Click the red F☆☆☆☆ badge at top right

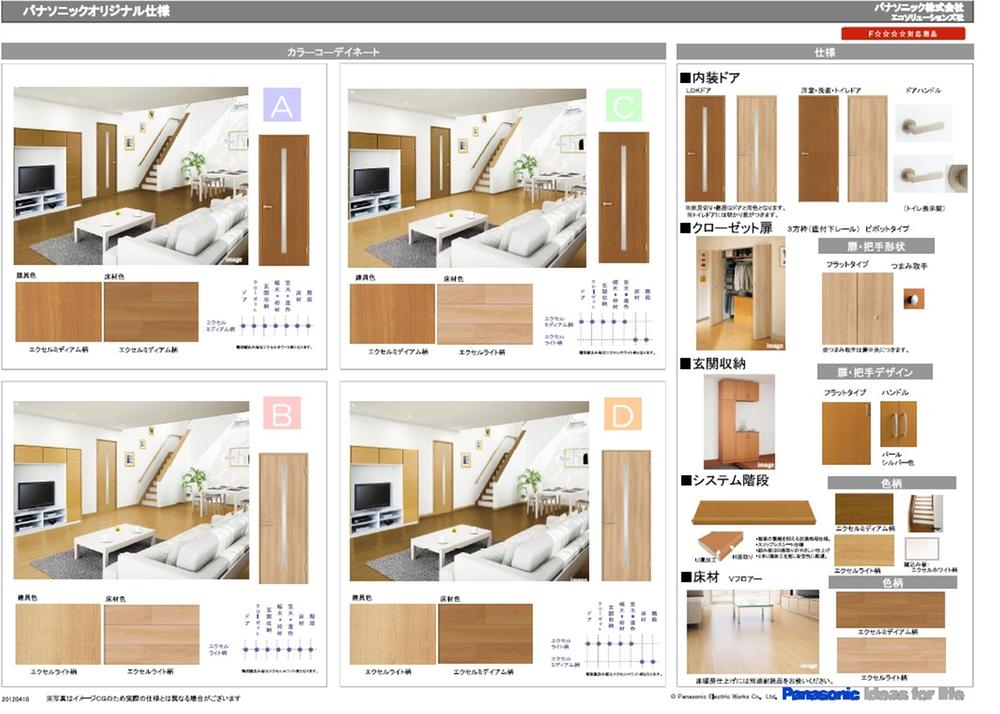(903, 34)
